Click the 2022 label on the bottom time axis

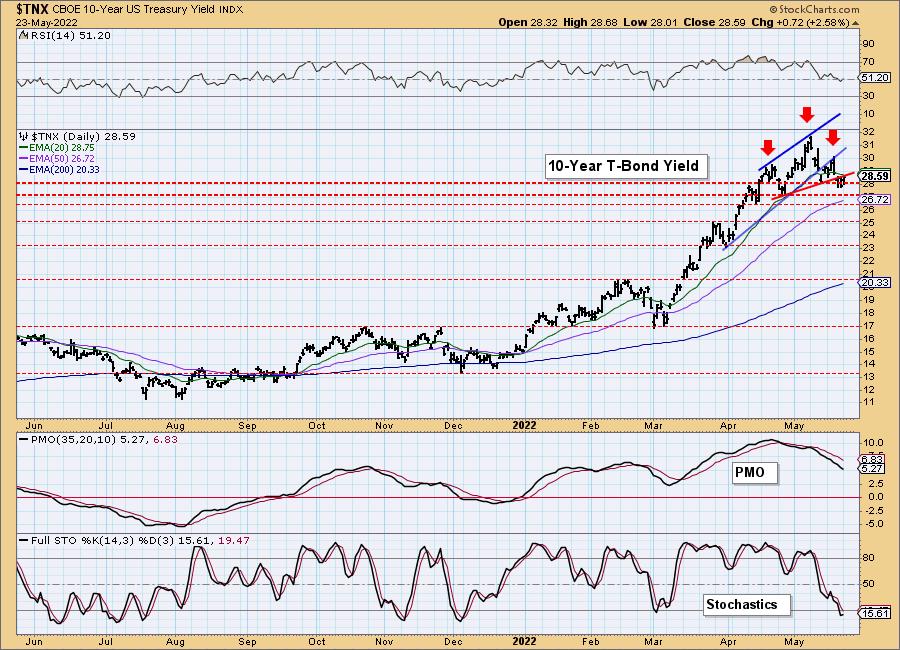(524, 641)
